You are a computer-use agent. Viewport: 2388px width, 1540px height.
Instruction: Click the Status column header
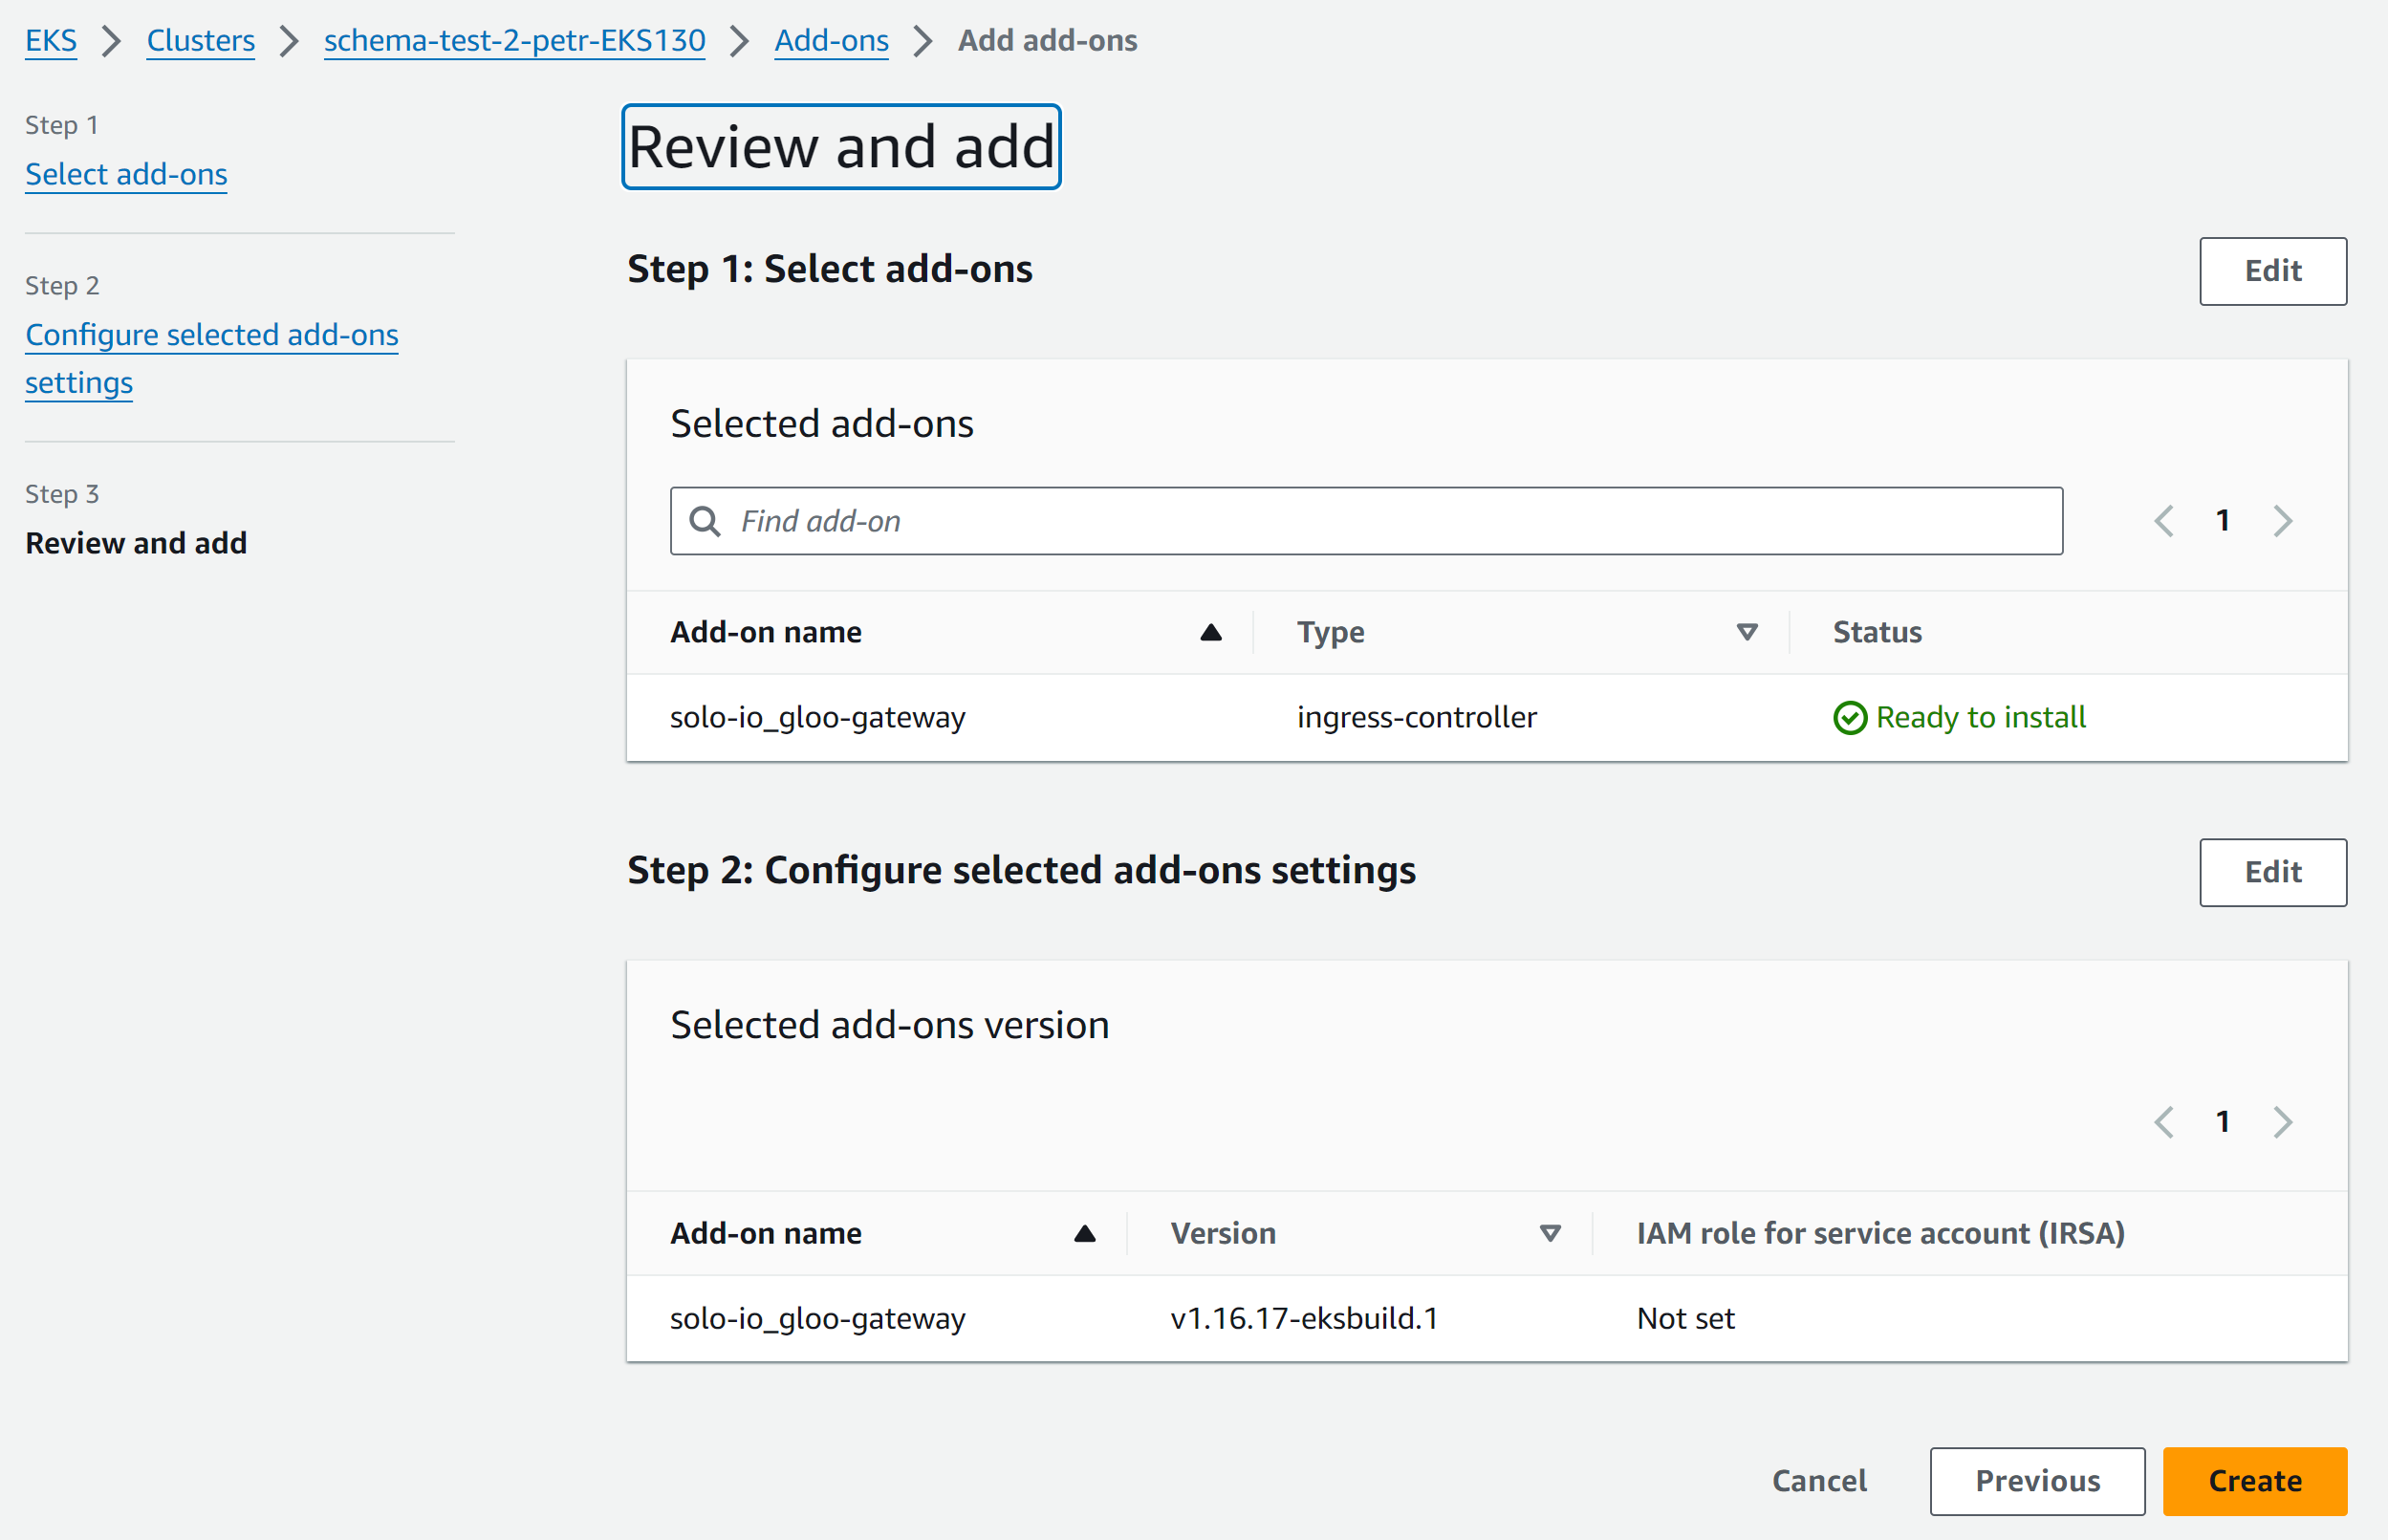point(1877,632)
